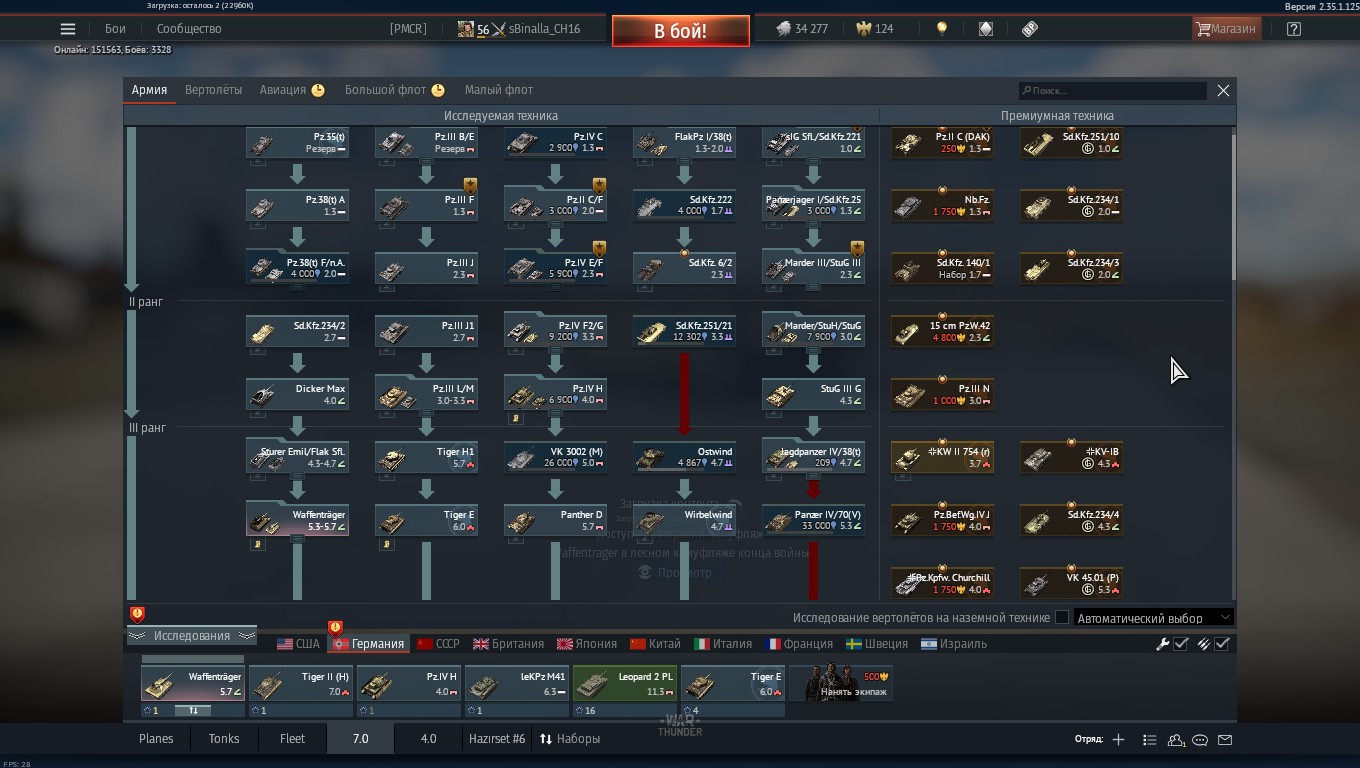Open the help question mark icon
Image resolution: width=1360 pixels, height=768 pixels.
1294,29
